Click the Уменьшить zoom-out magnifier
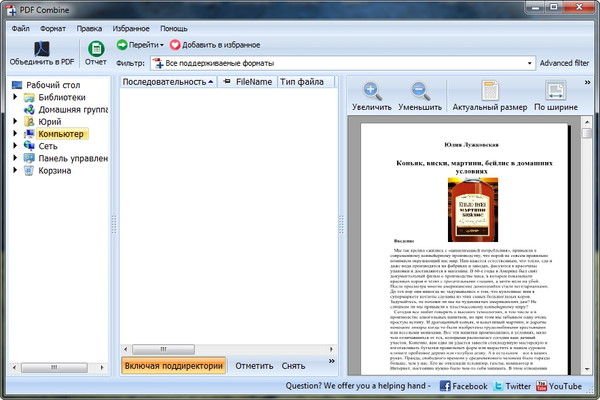The width and height of the screenshot is (600, 400). [x=419, y=92]
